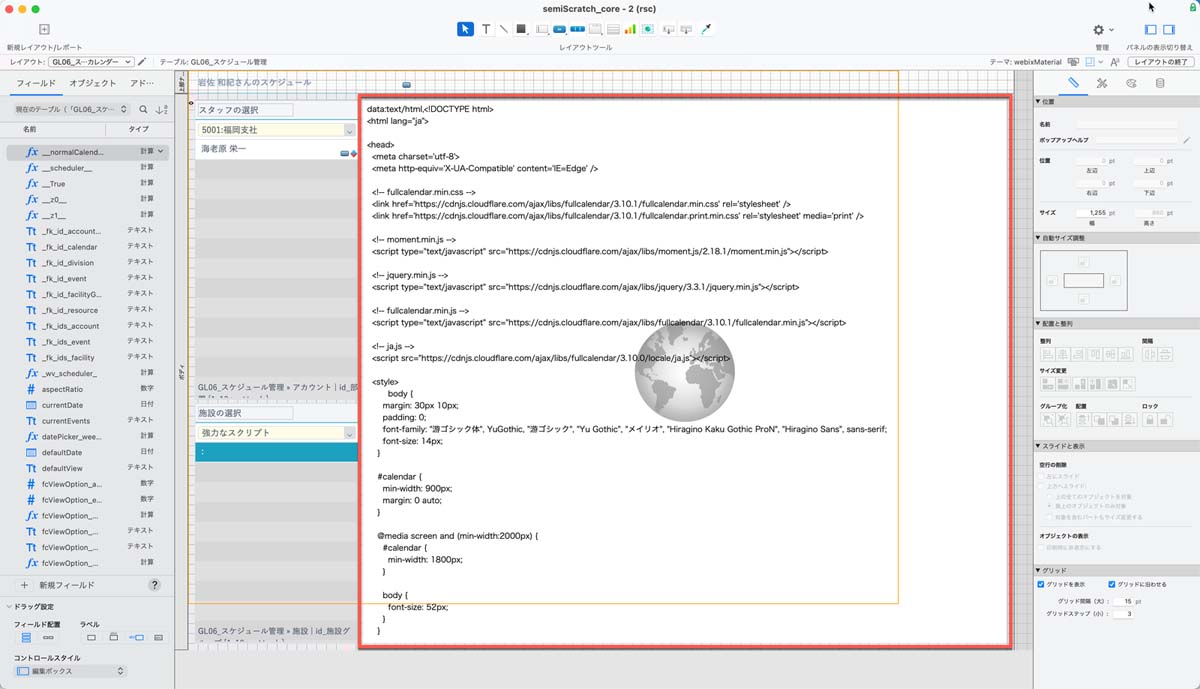Viewport: 1200px width, 689px height.
Task: Open the current table selector dropdown
Action: 71,109
